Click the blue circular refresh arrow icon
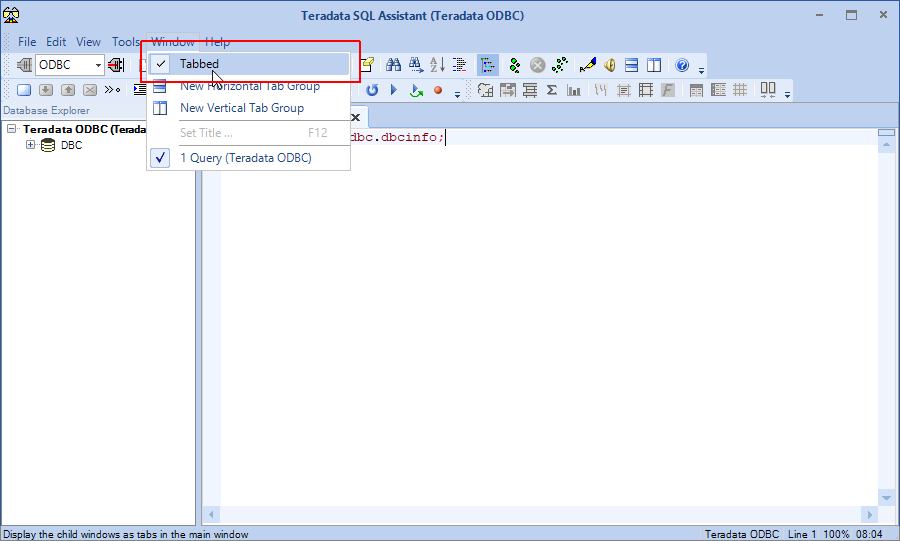 click(372, 90)
